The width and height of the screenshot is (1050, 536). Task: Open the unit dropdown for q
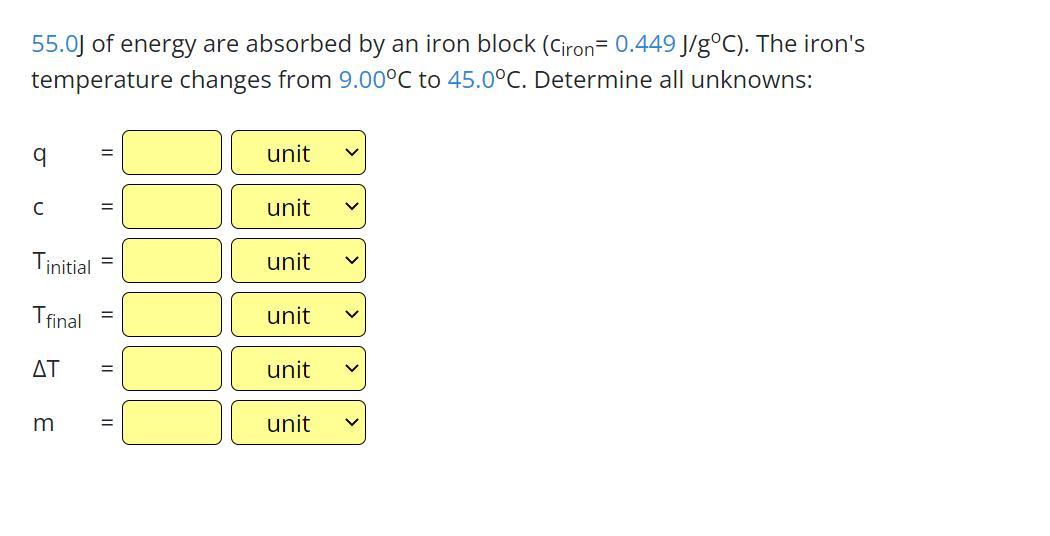298,153
